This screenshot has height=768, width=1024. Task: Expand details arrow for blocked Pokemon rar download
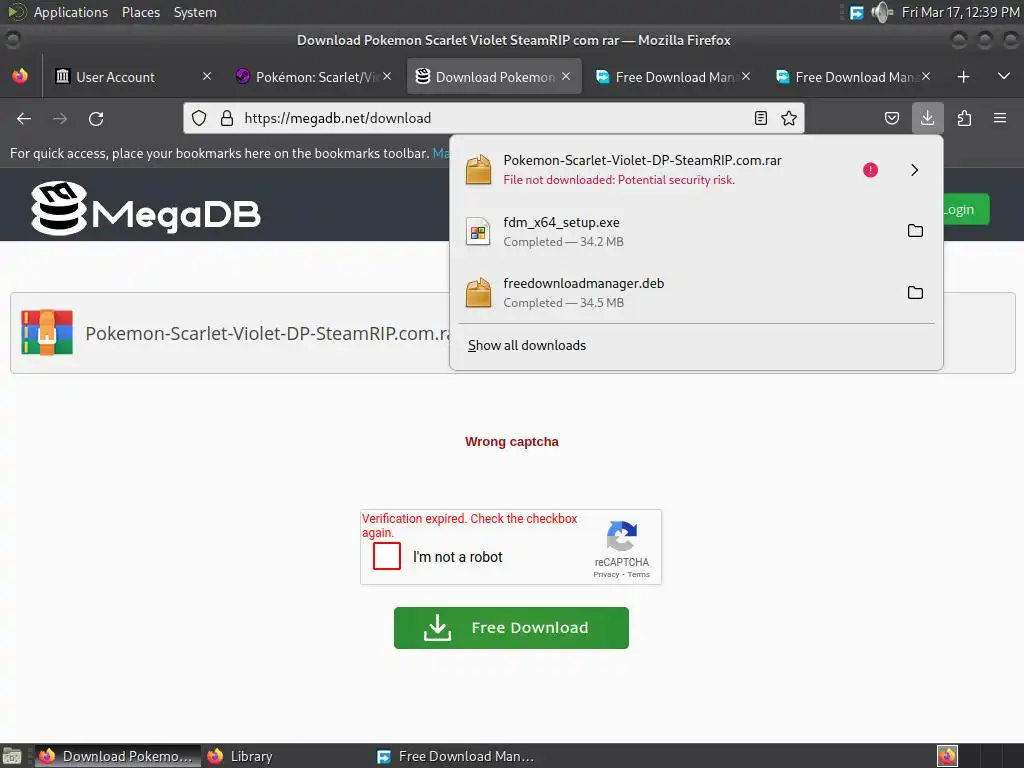914,170
